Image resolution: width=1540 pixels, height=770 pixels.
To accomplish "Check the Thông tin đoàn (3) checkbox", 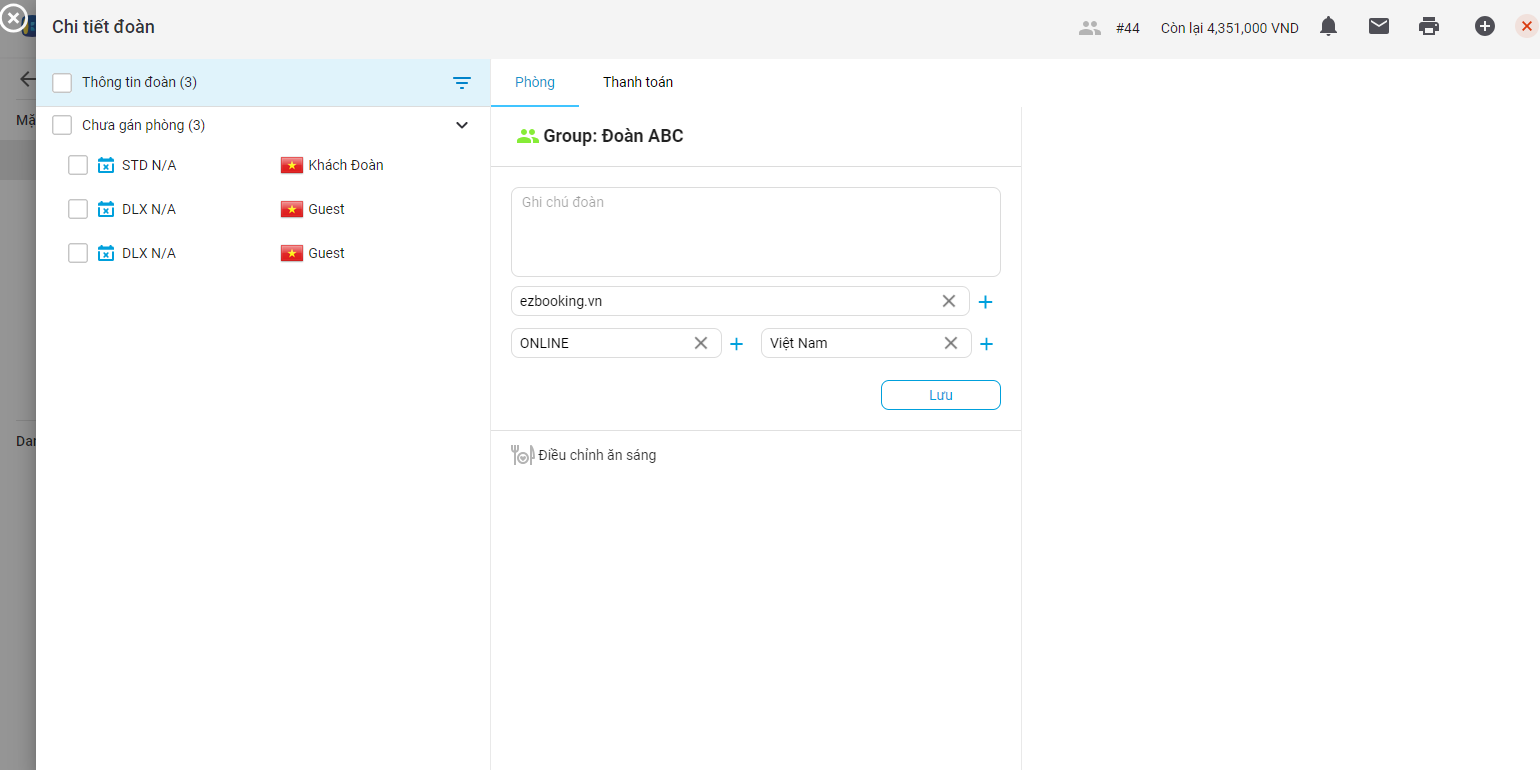I will pos(62,83).
